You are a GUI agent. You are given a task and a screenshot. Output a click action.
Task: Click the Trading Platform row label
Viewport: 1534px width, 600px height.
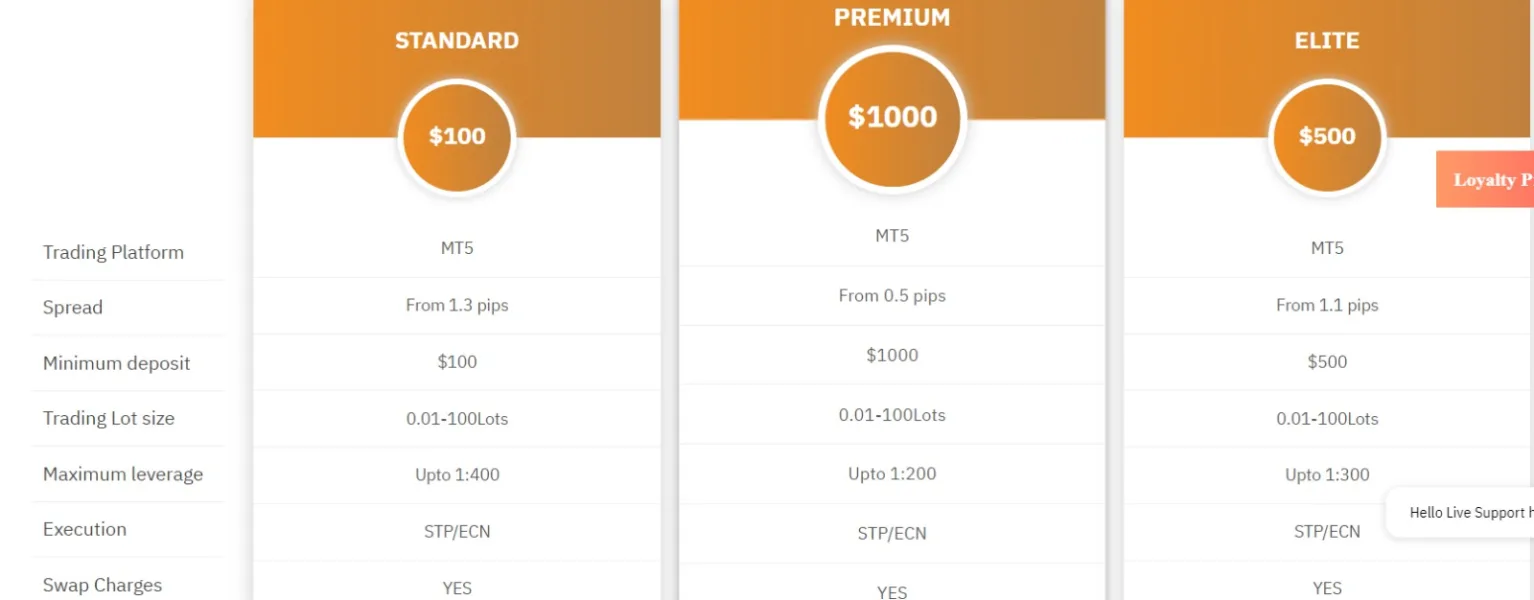(113, 252)
